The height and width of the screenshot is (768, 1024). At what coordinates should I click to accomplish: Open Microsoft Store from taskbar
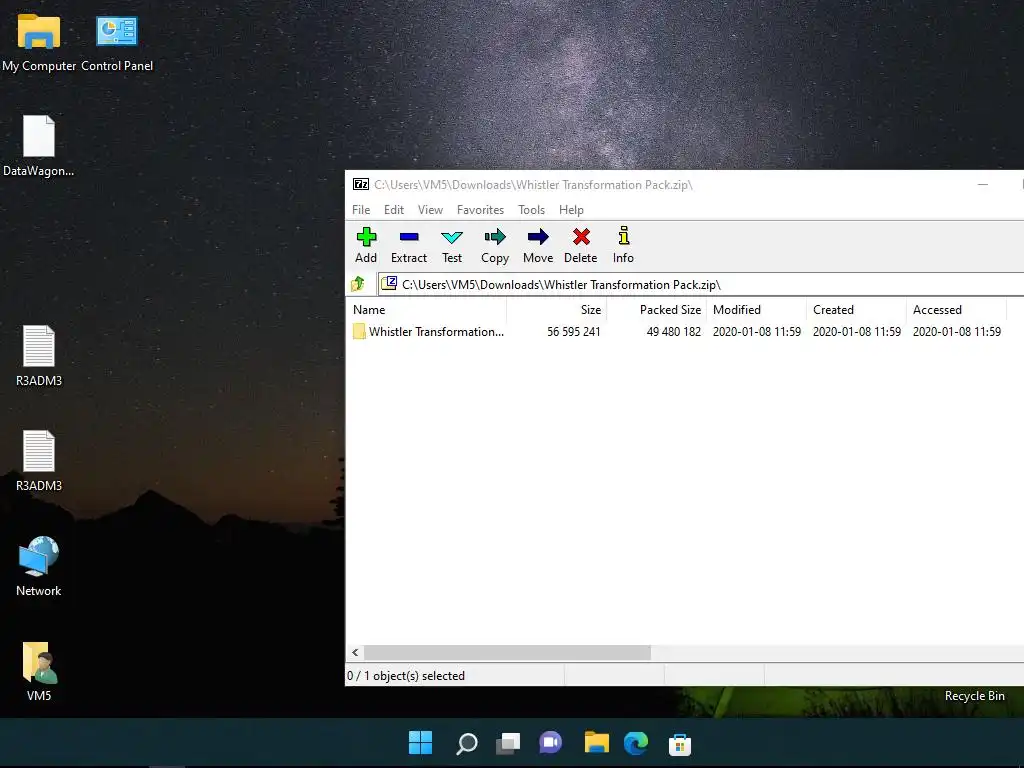(680, 744)
